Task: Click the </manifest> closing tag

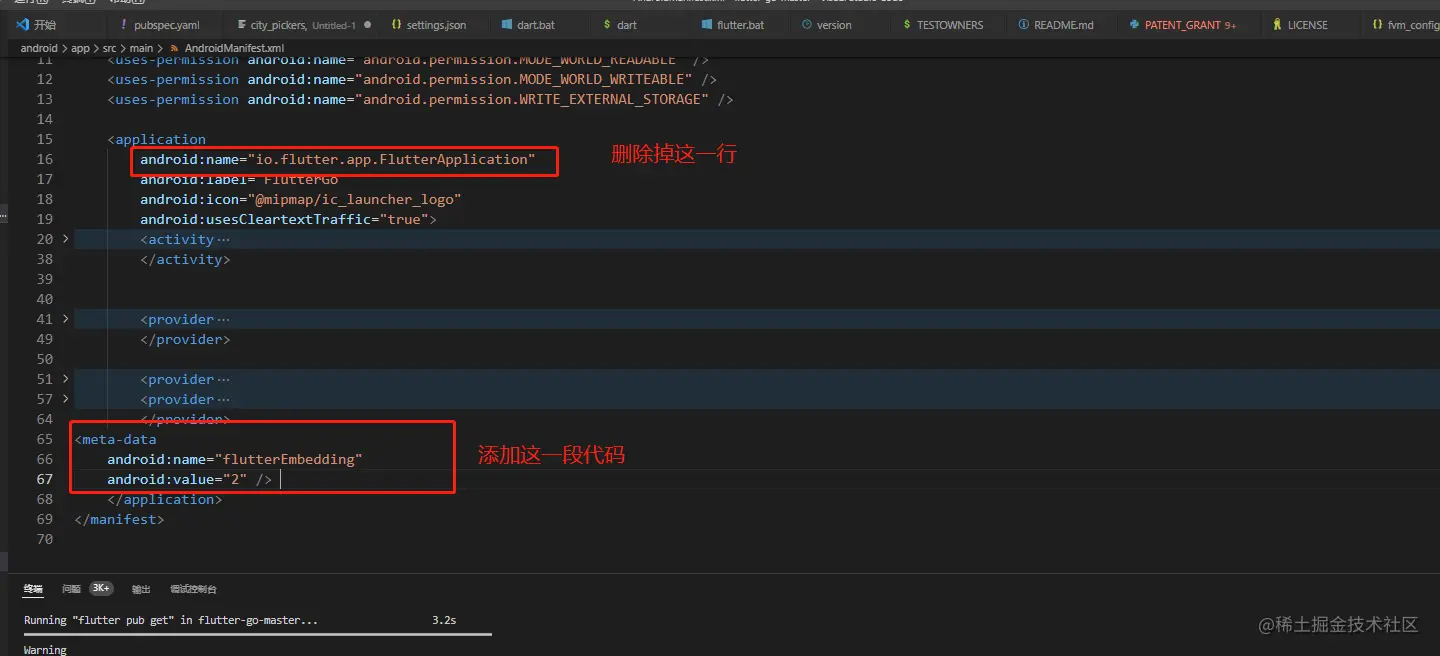Action: [x=119, y=519]
